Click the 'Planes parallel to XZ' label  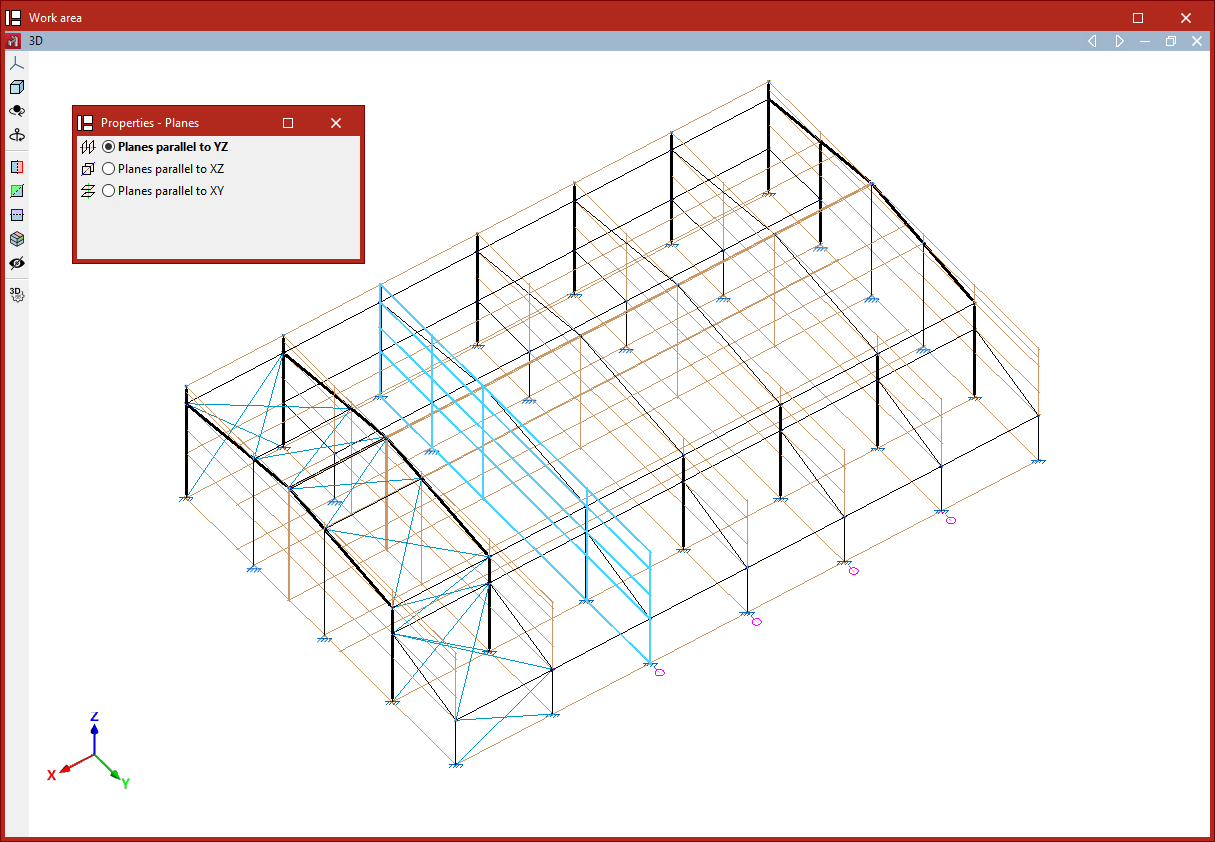tap(171, 169)
